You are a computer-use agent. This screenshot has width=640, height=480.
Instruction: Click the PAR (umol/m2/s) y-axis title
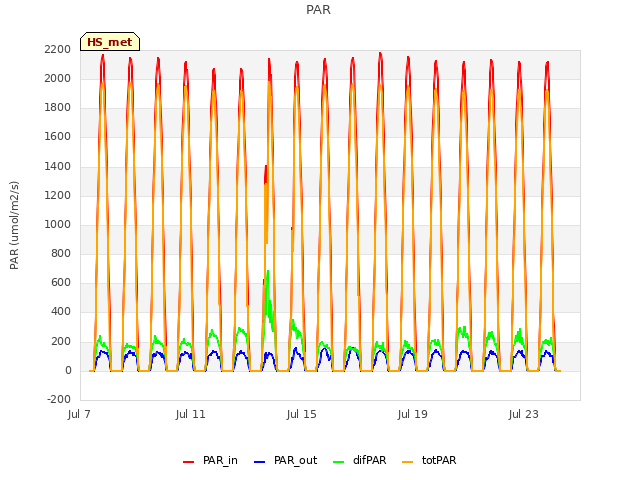pos(14,225)
